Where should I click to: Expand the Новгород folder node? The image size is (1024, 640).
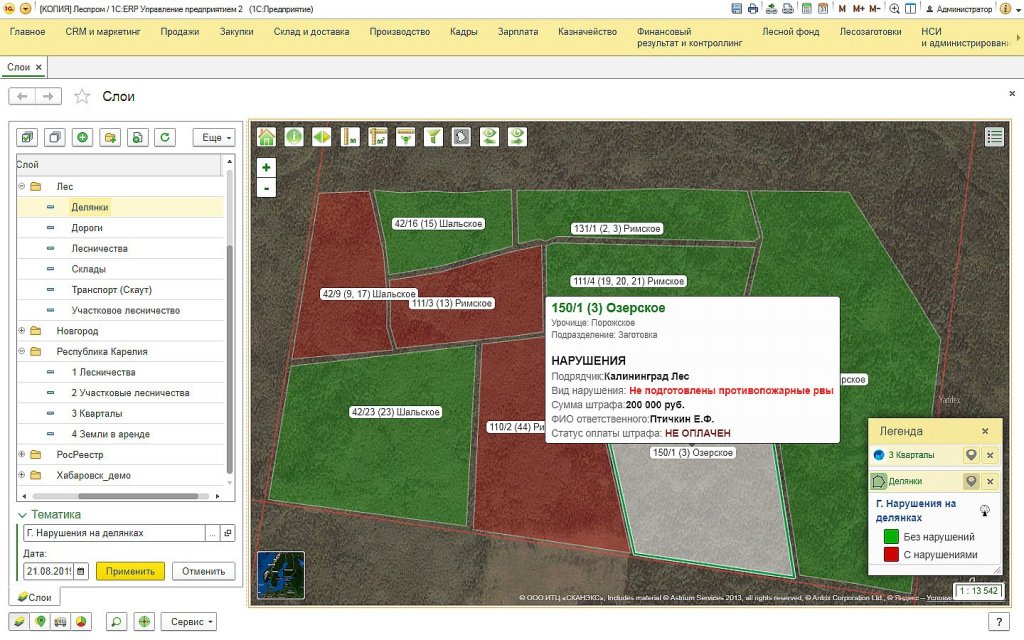pos(22,330)
